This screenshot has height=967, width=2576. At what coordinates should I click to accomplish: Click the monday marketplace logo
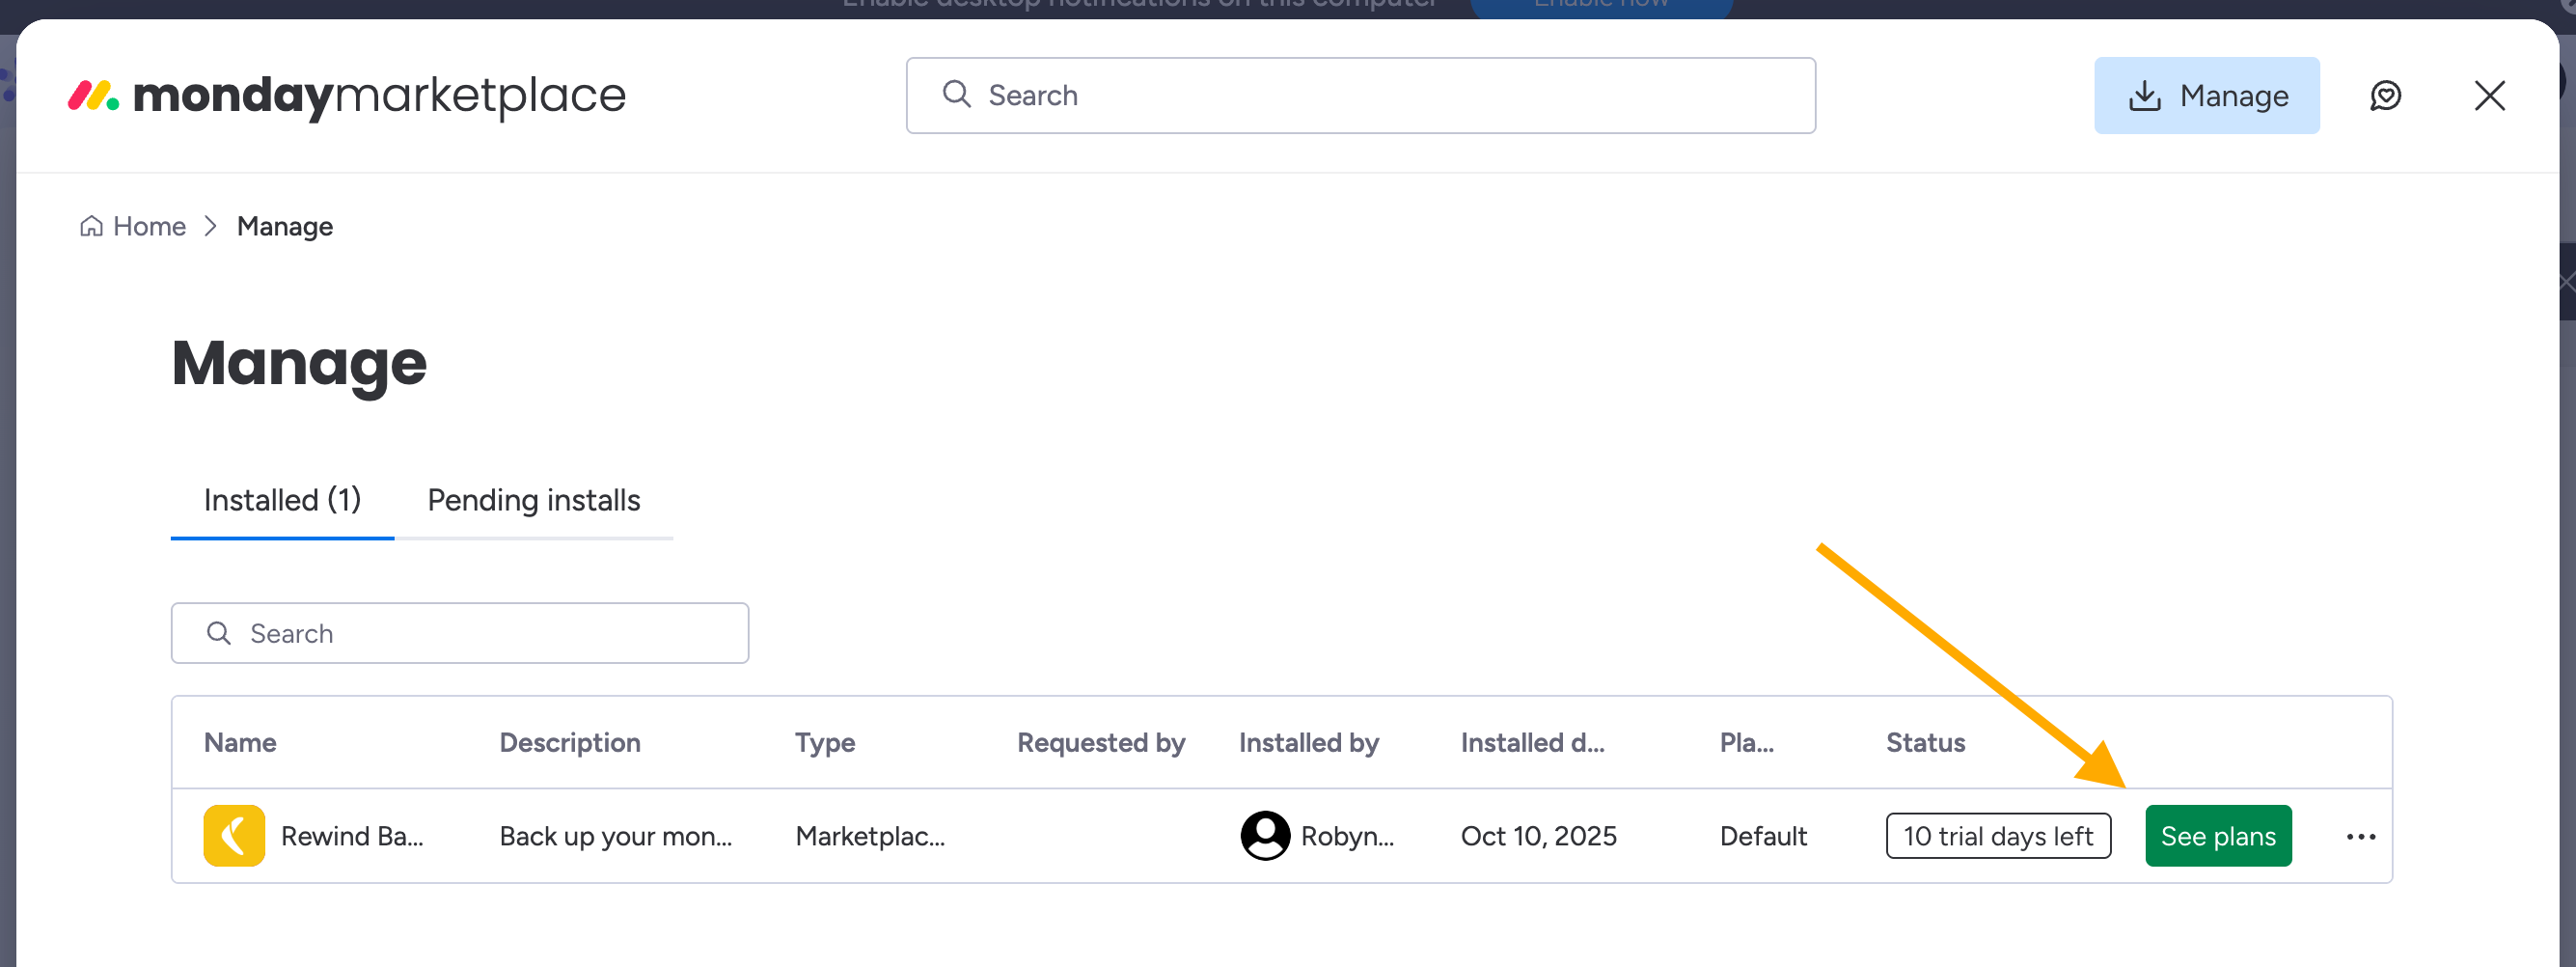(346, 95)
